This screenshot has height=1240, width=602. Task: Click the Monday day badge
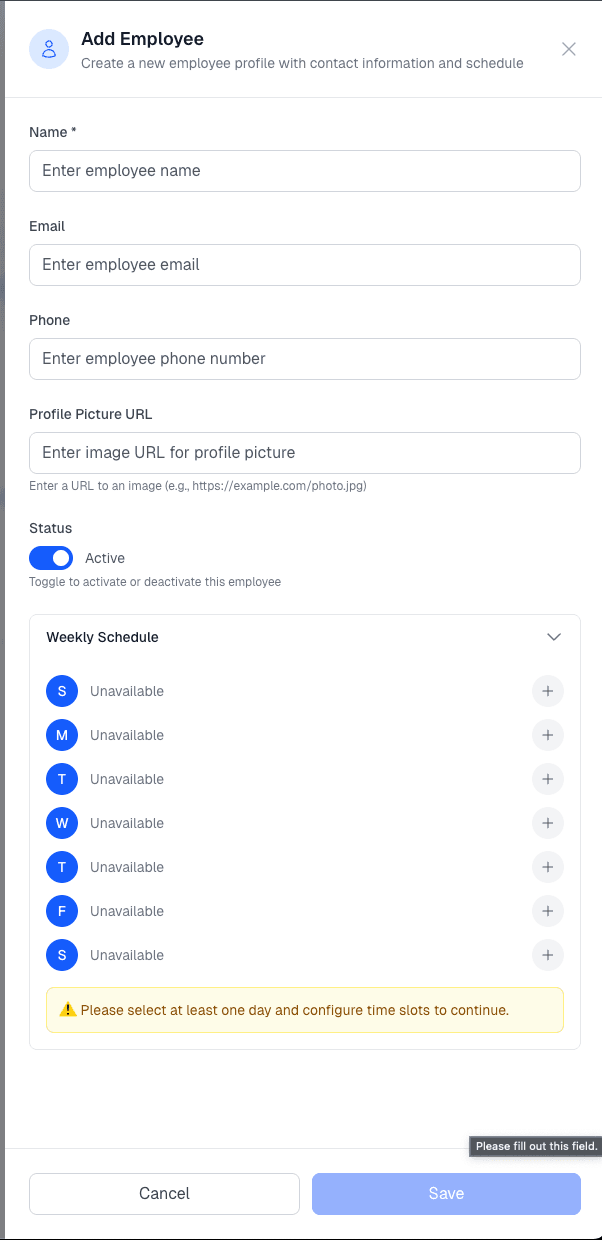(61, 735)
